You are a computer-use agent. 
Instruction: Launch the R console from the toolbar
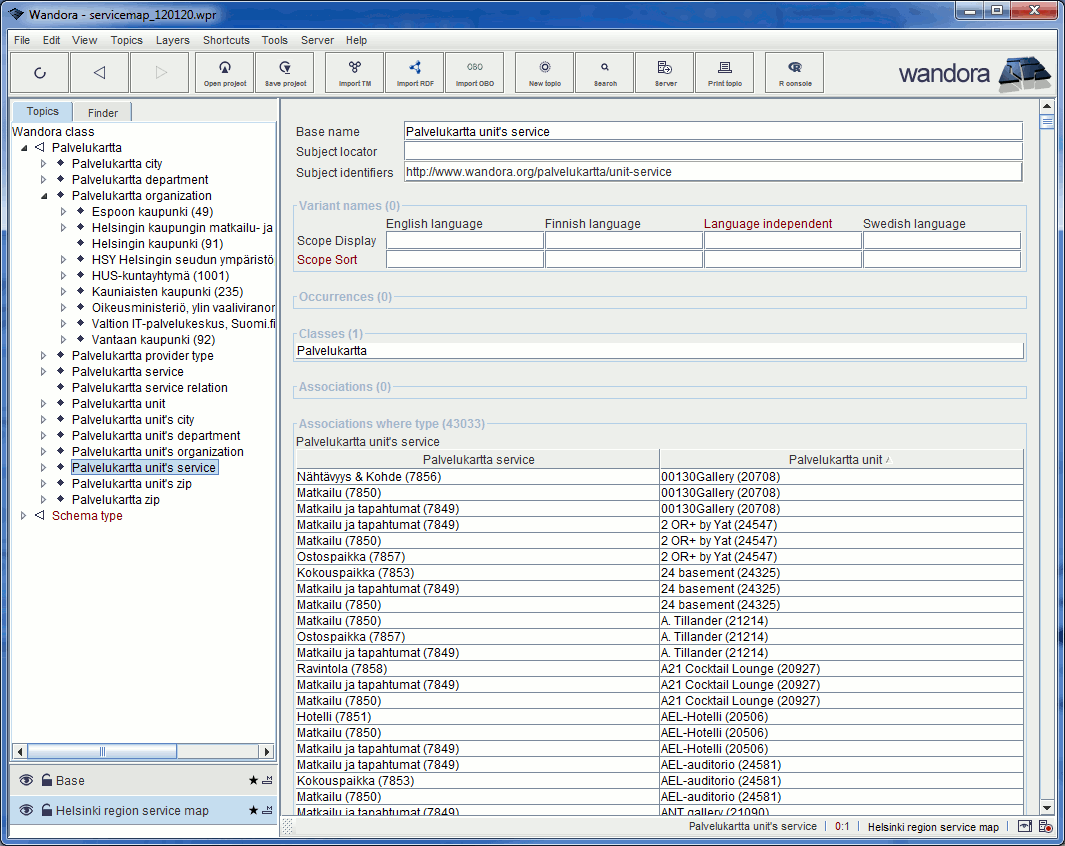(x=793, y=72)
